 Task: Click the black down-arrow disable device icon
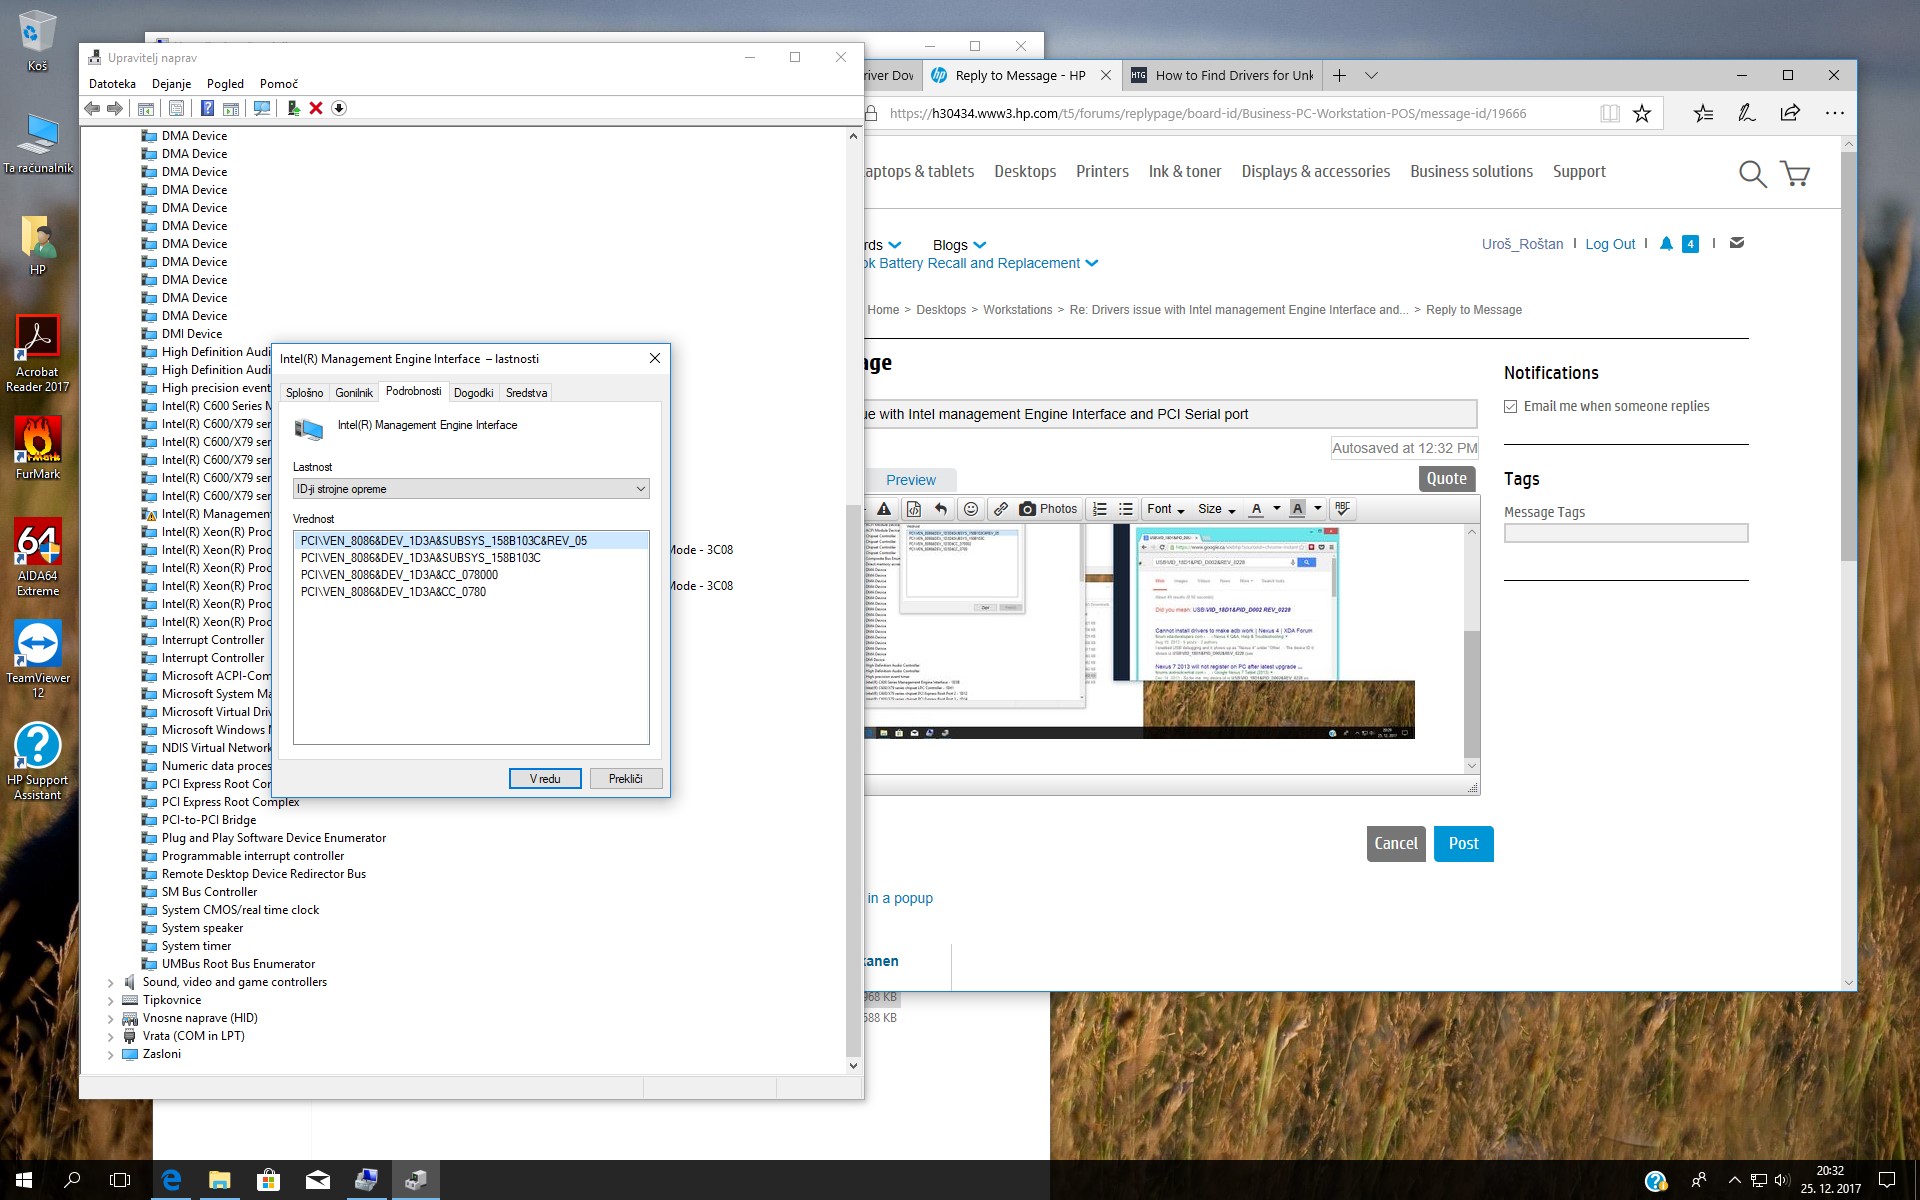339,108
